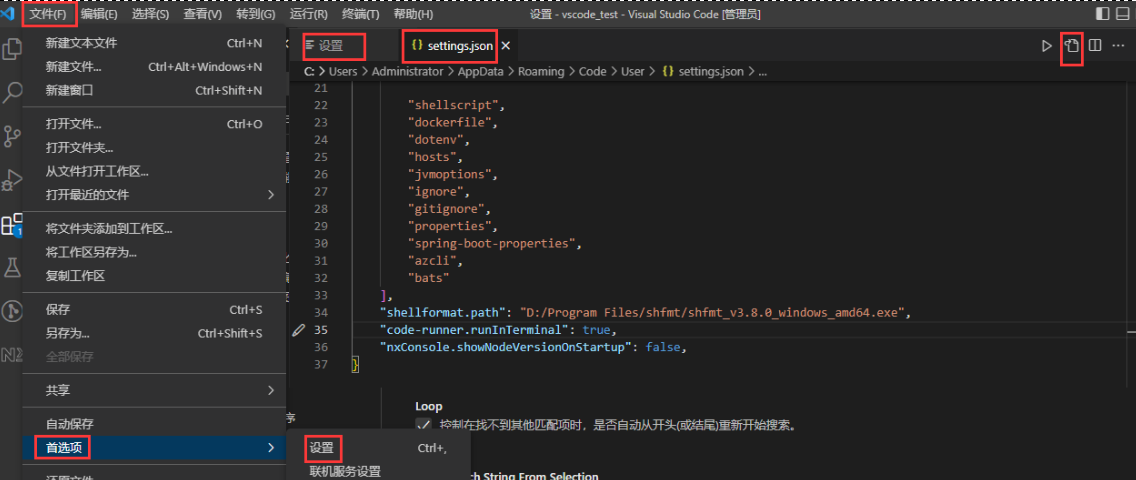1136x480 pixels.
Task: Choose 将文件夹添加到工作区... menu entry
Action: [x=154, y=229]
